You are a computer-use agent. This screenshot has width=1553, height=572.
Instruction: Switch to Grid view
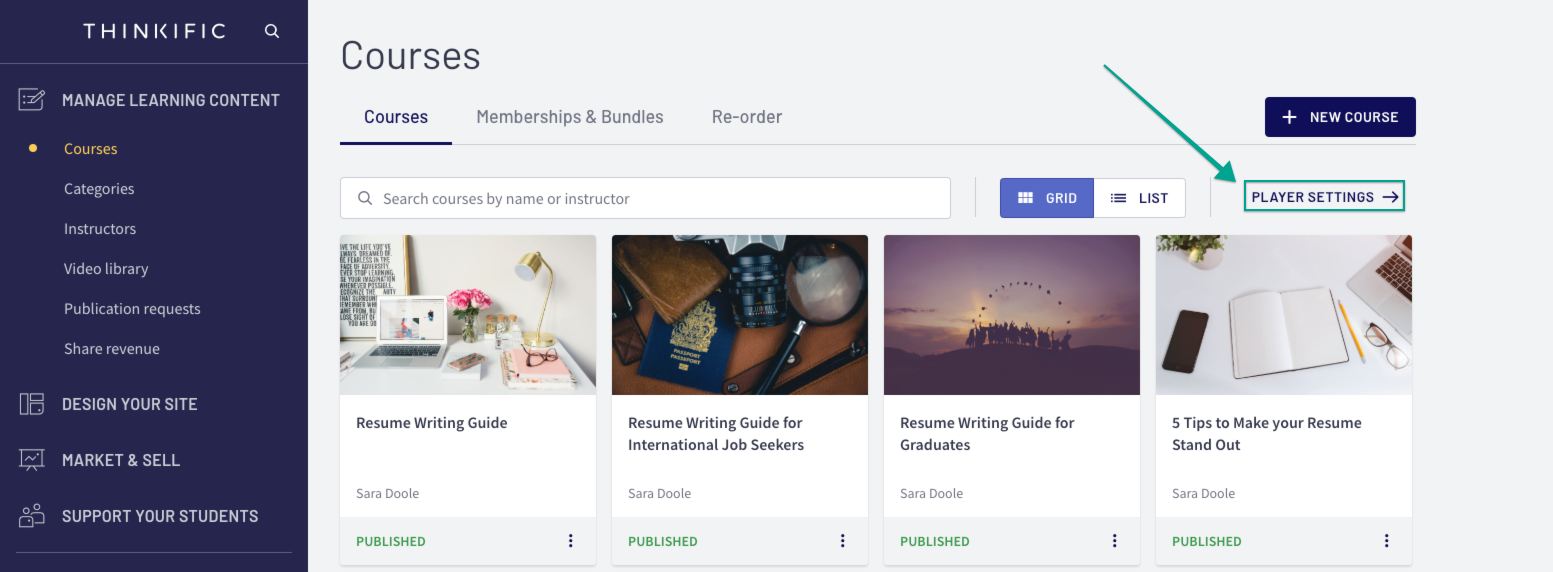pos(1047,198)
